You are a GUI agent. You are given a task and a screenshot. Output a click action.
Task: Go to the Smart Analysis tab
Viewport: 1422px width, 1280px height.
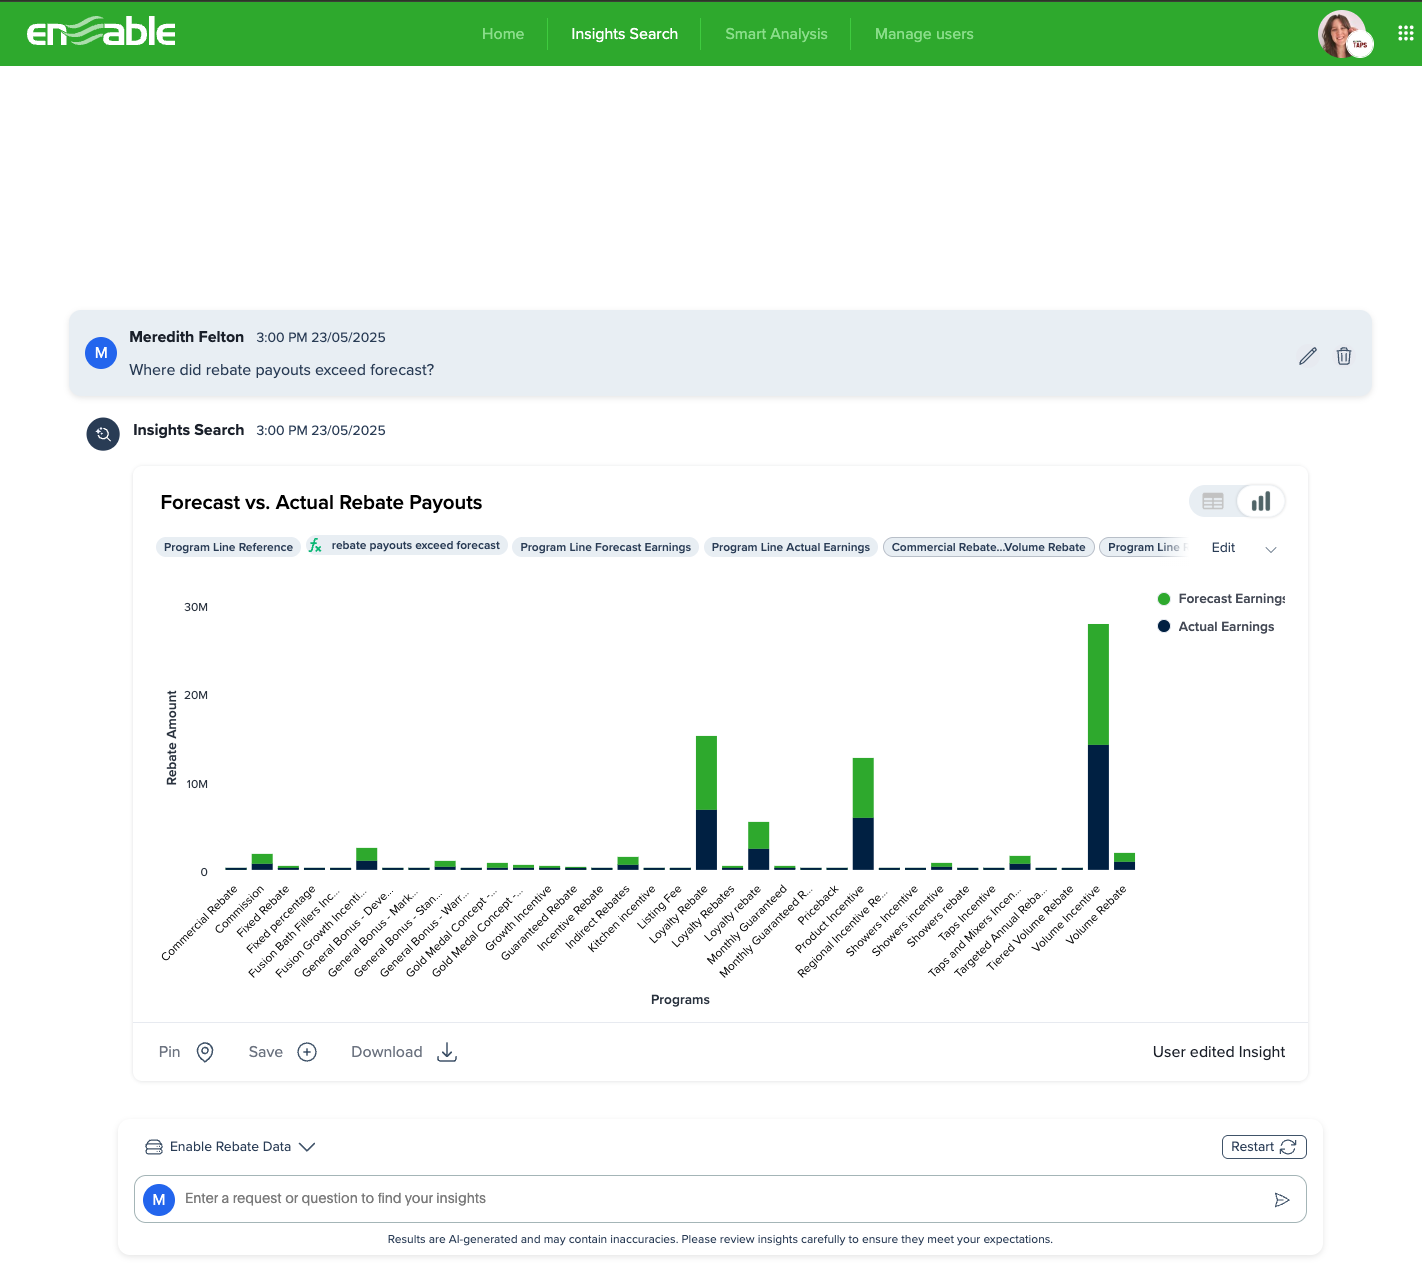pyautogui.click(x=776, y=34)
